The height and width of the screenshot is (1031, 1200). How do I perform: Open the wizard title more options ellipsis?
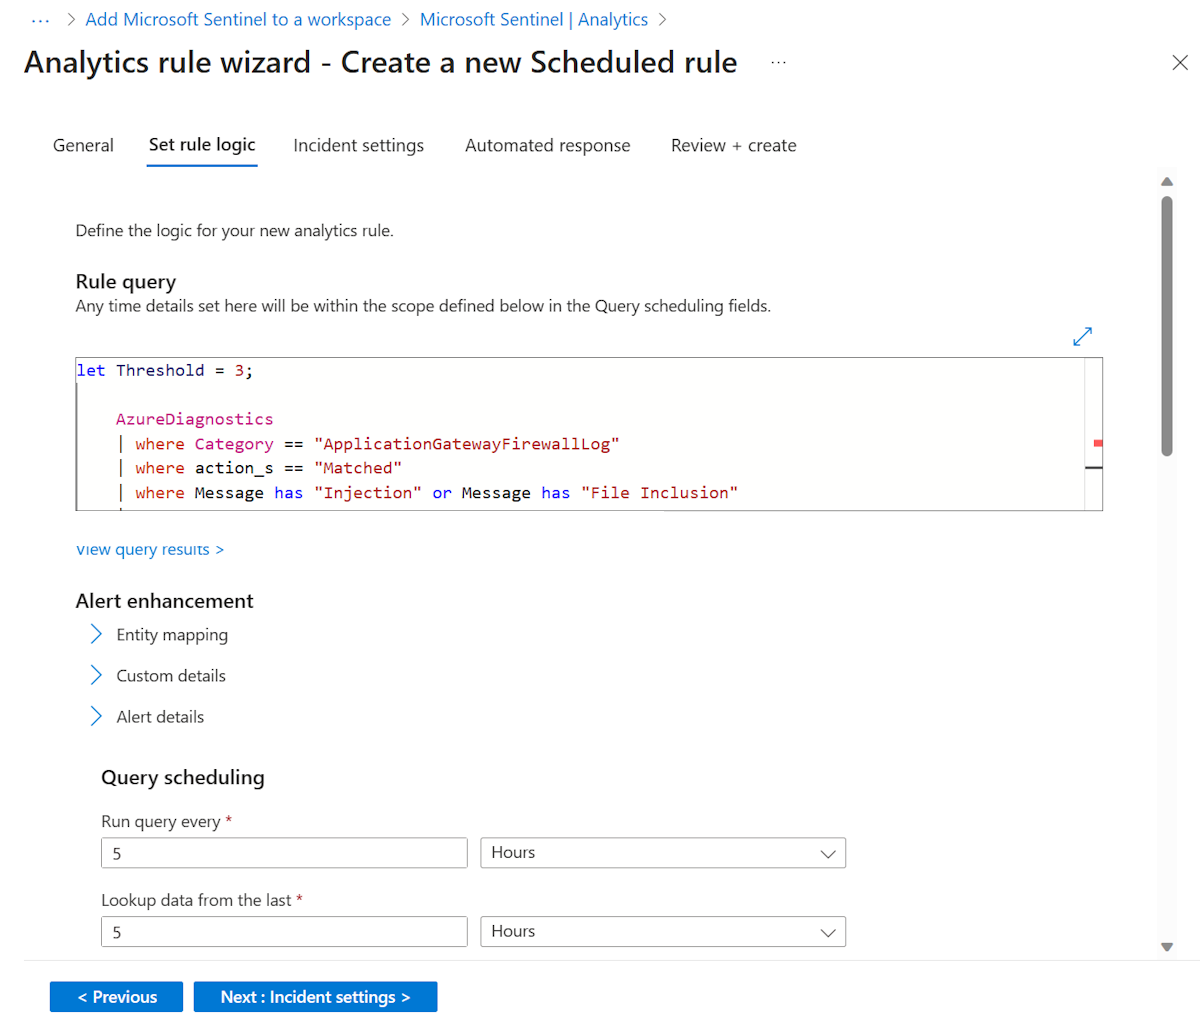[x=779, y=63]
